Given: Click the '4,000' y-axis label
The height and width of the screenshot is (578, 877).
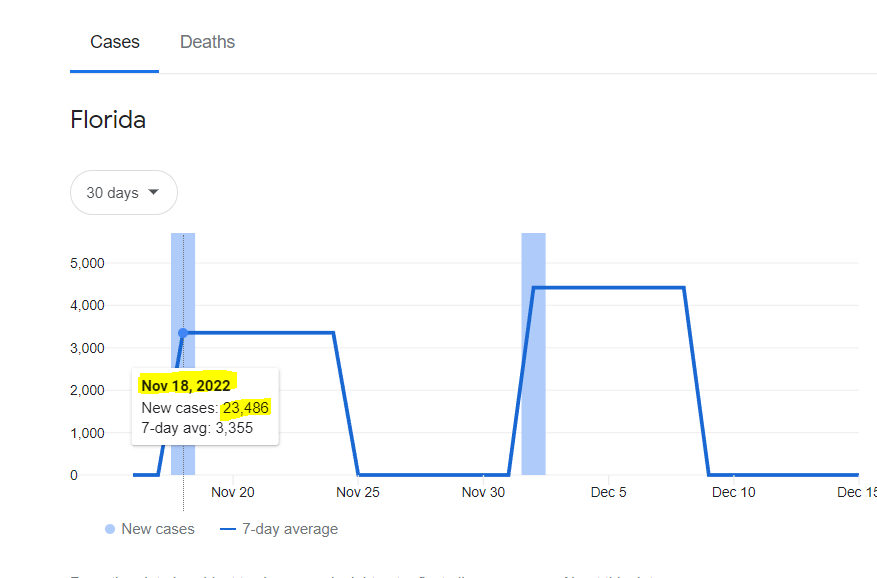Looking at the screenshot, I should tap(87, 306).
